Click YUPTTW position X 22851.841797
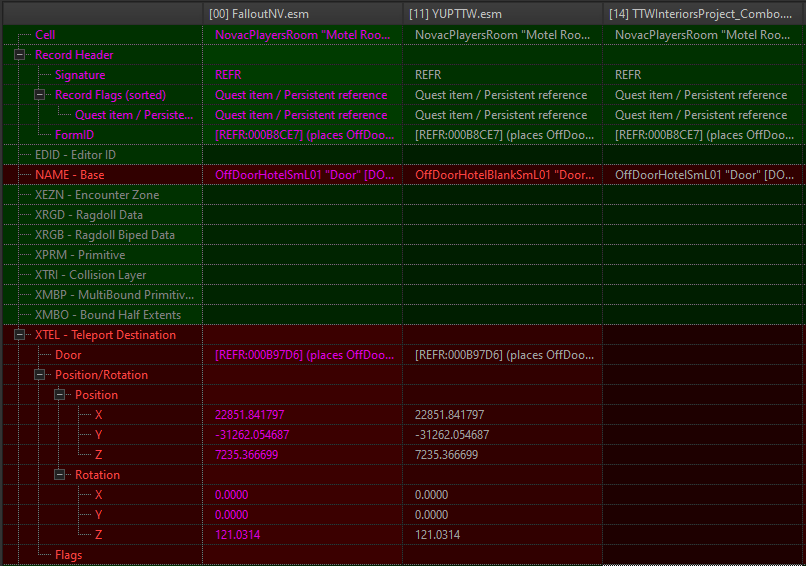 pyautogui.click(x=449, y=415)
